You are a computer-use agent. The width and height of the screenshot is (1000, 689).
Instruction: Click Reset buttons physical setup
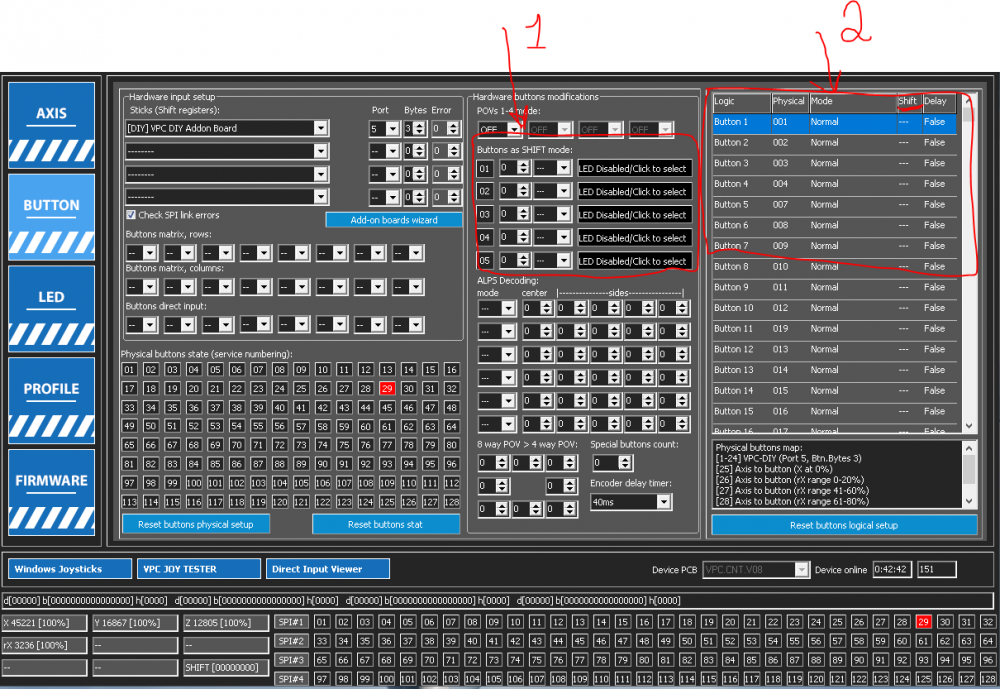pyautogui.click(x=196, y=524)
